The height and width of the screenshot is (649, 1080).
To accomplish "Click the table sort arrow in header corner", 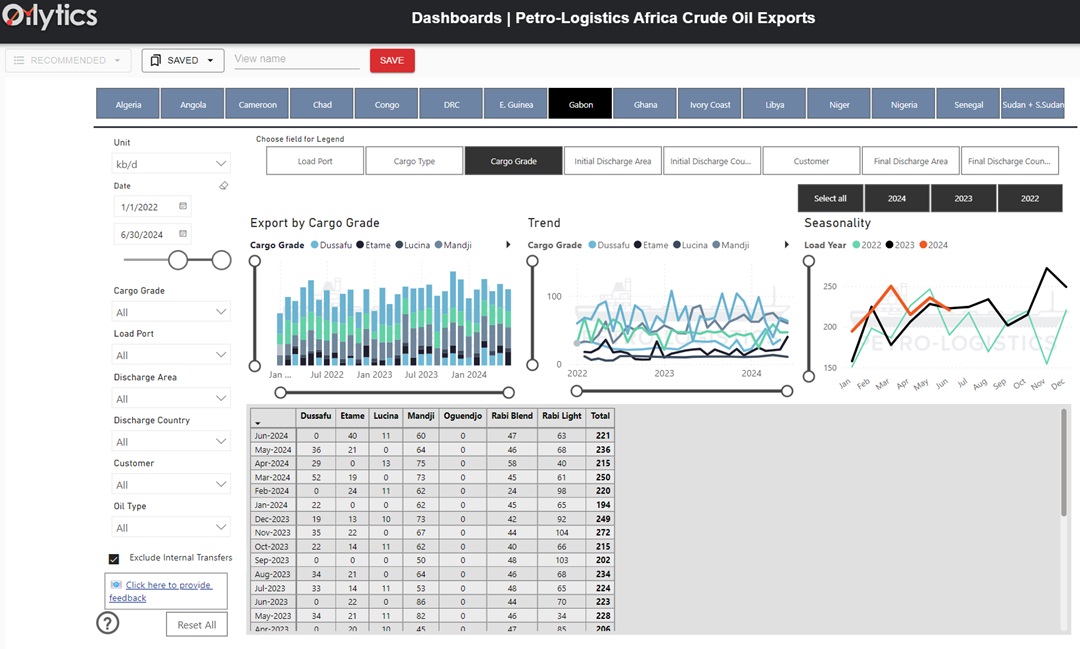I will 258,423.
